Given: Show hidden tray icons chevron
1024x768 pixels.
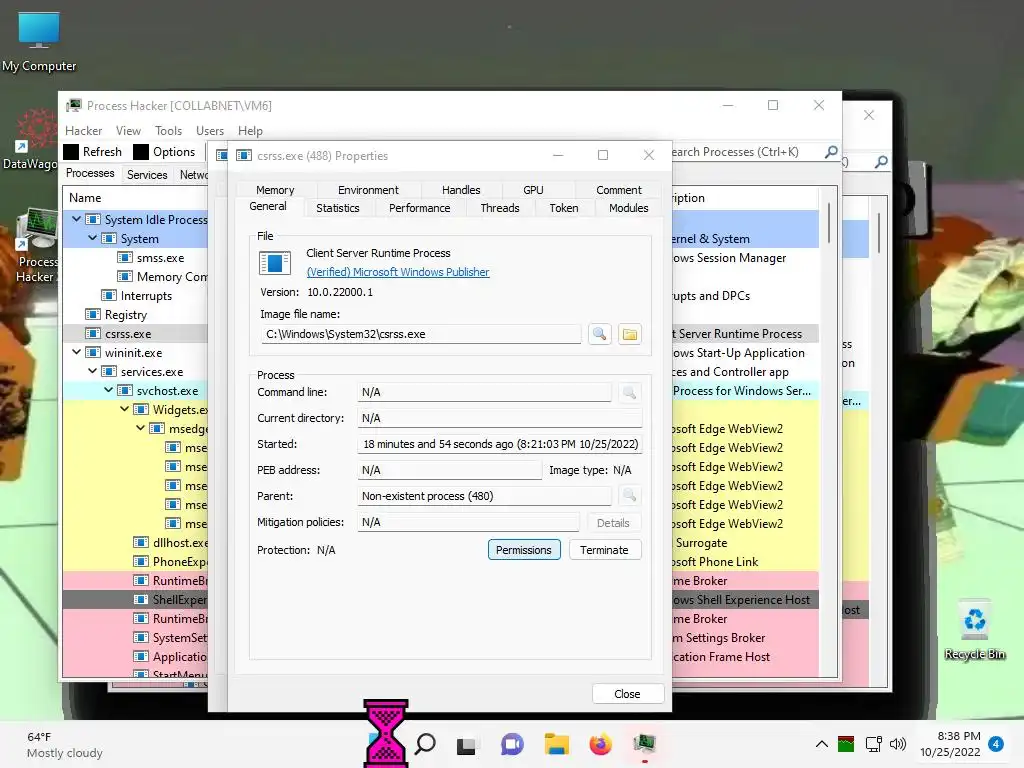Looking at the screenshot, I should coord(822,744).
